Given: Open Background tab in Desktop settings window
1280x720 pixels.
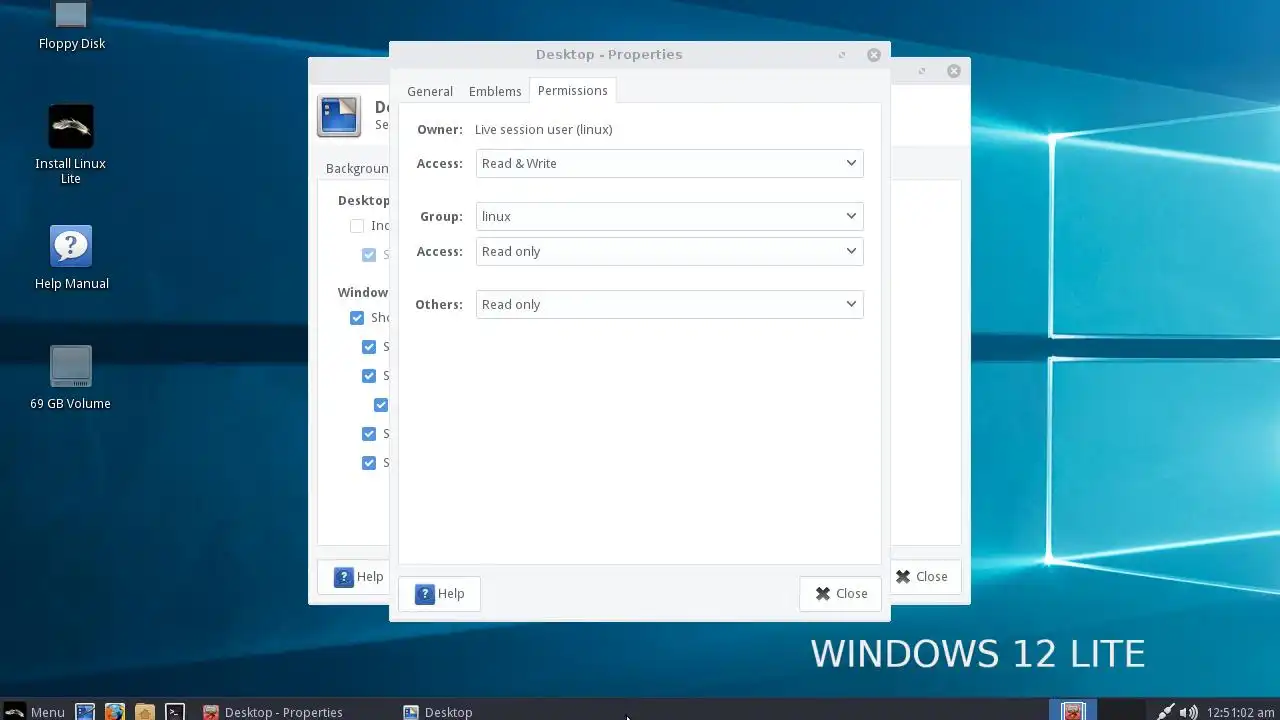Looking at the screenshot, I should point(356,168).
